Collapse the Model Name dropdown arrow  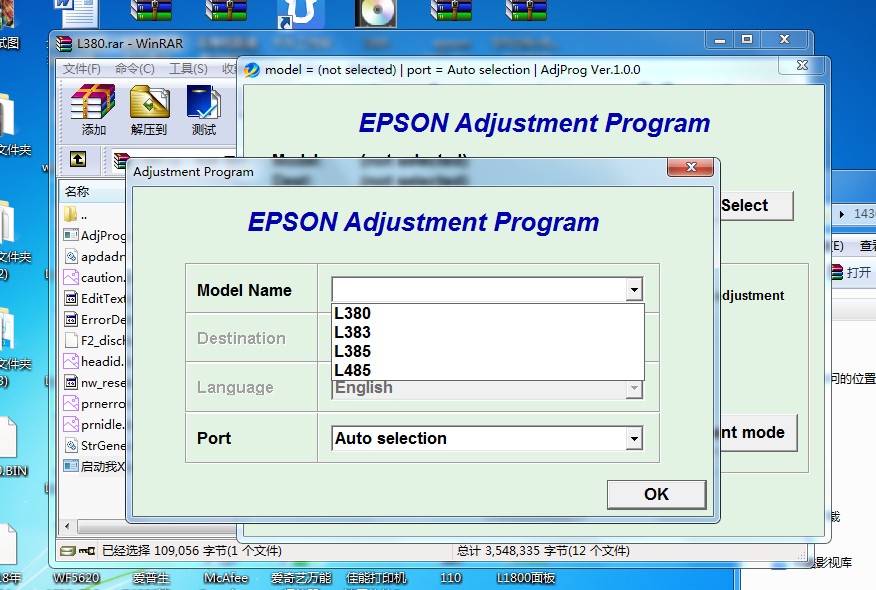634,289
